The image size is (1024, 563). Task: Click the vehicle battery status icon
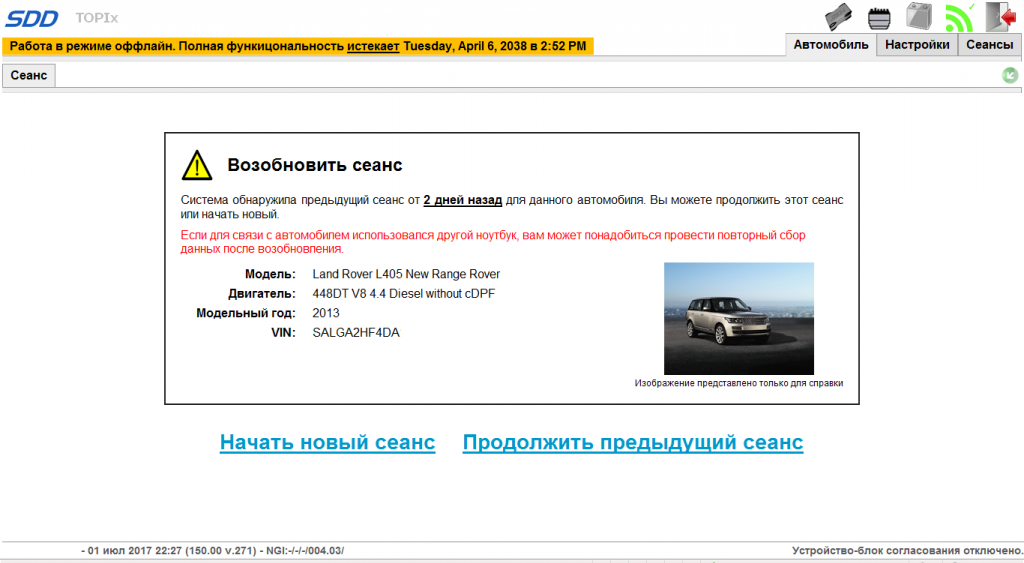919,16
